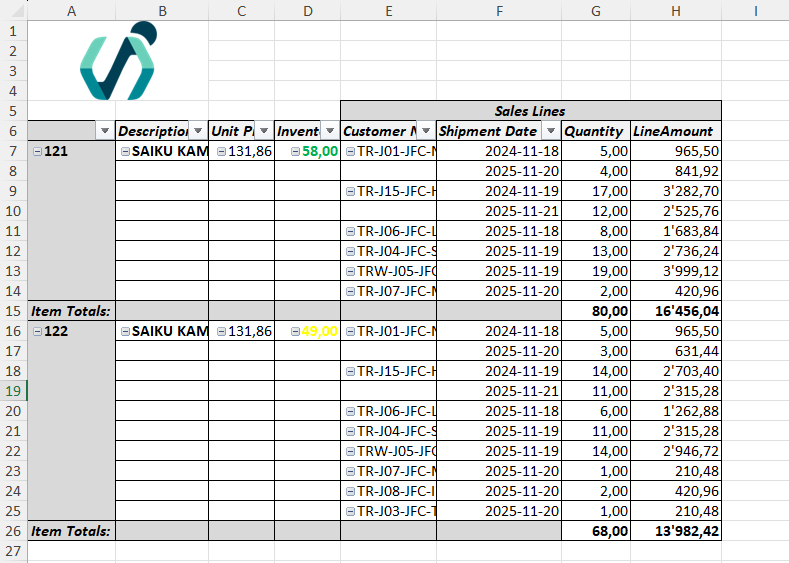Collapse SAIKU KAM description in row 7
Screen dimensions: 789x563
point(125,151)
